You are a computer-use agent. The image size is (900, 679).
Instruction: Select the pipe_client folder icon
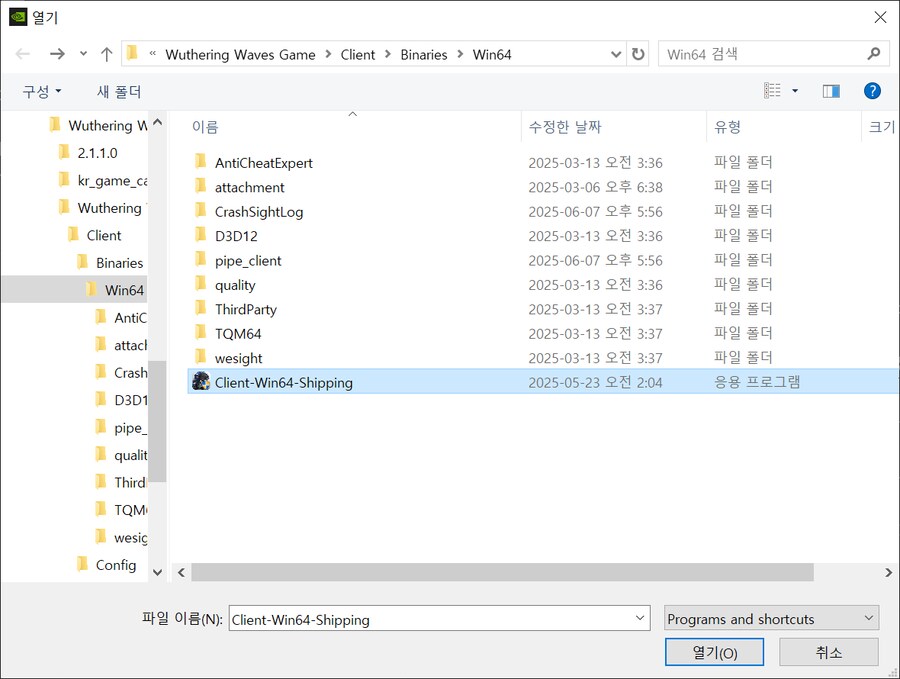(x=200, y=259)
